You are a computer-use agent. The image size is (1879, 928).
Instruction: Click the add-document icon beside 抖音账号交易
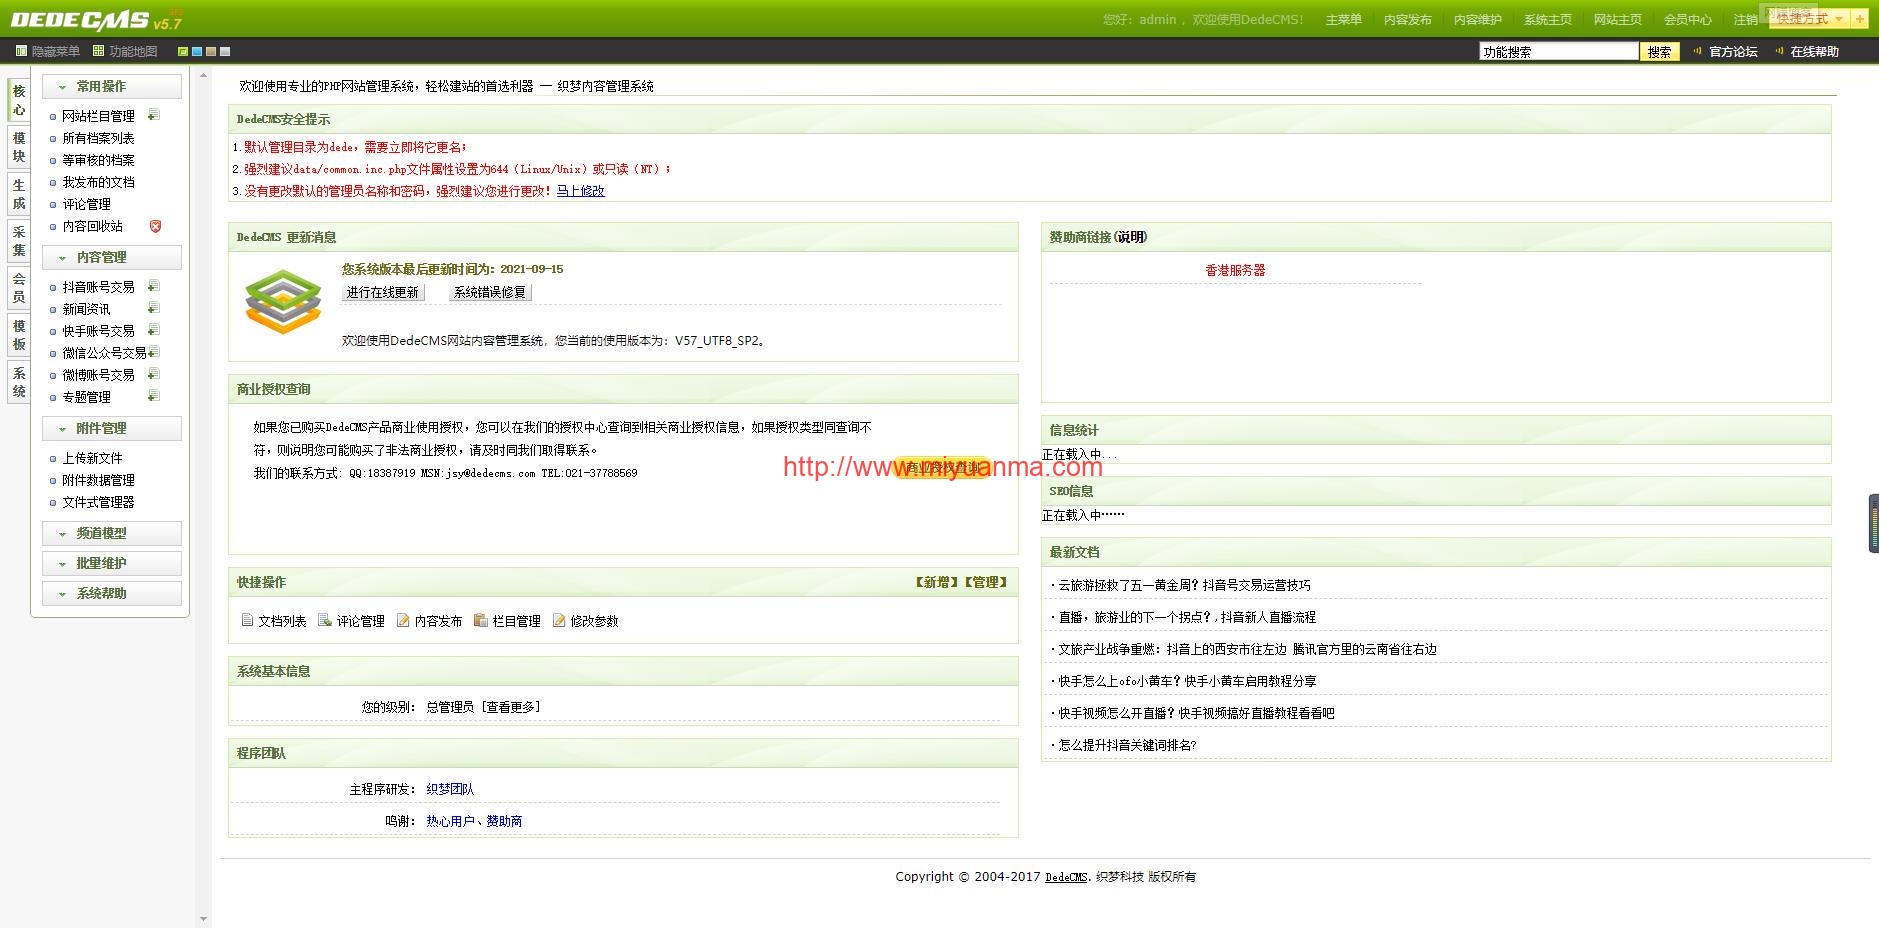tap(154, 287)
